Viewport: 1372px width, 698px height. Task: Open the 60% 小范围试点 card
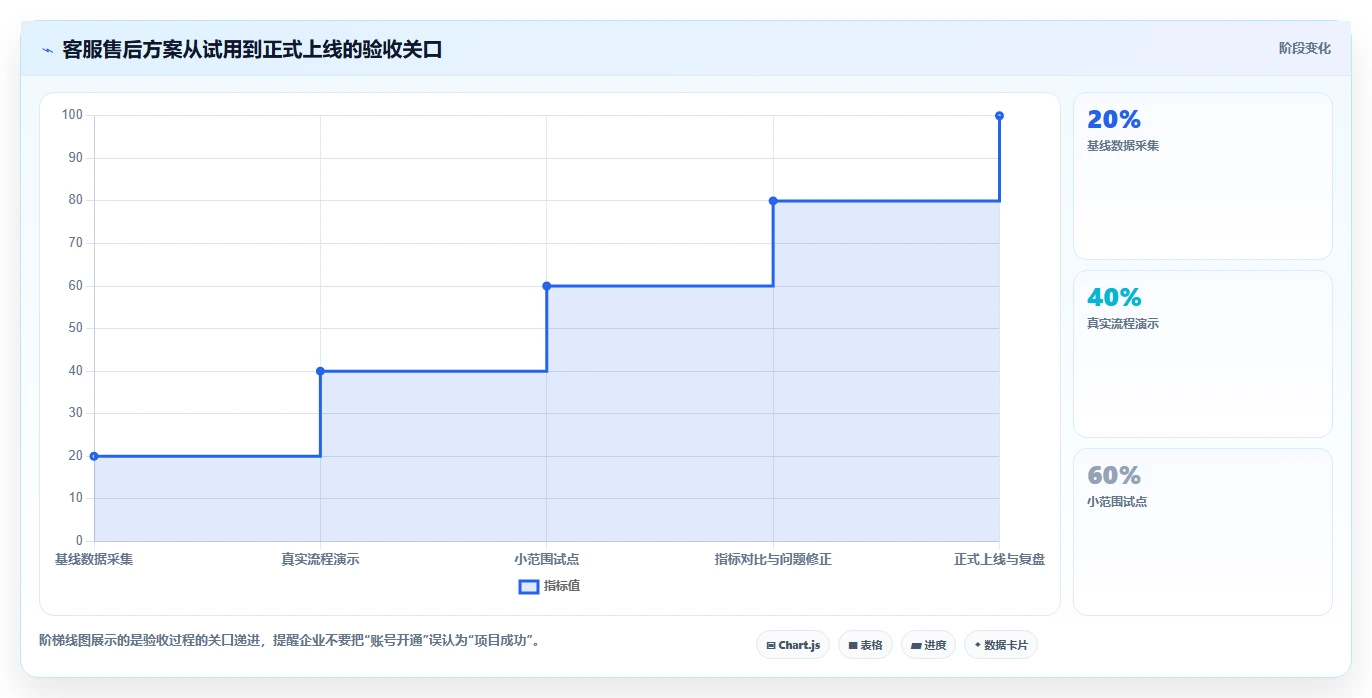coord(1202,532)
